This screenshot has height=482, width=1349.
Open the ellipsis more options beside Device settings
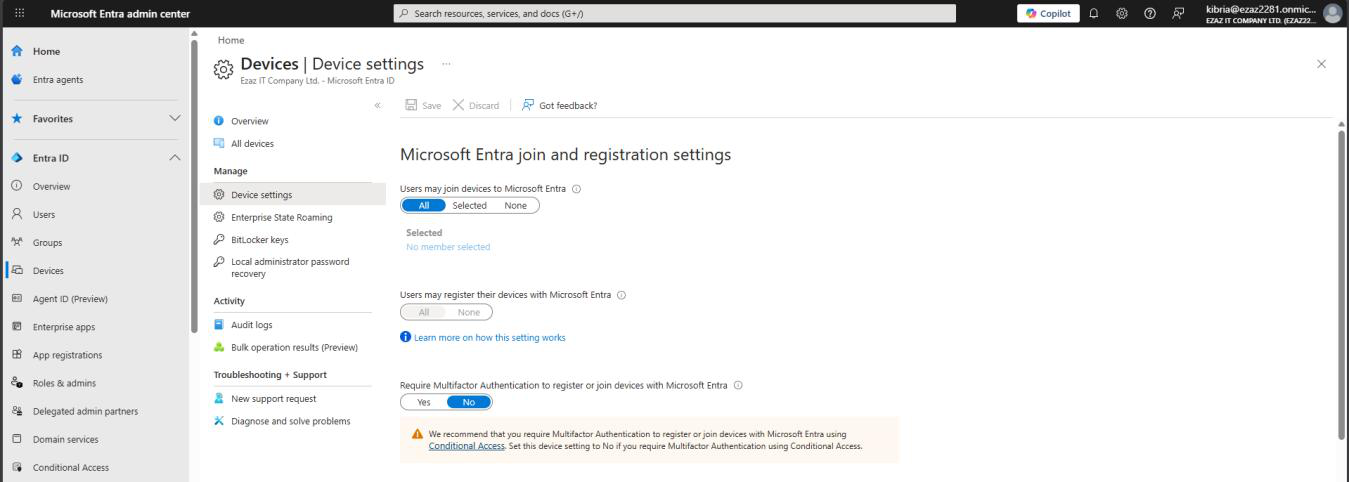pos(445,64)
